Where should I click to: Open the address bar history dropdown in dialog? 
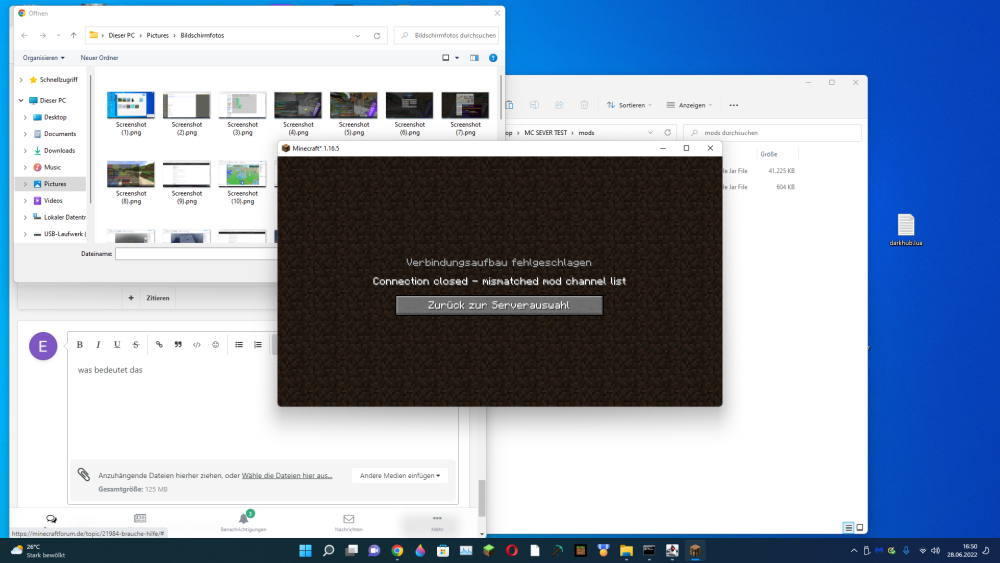(358, 36)
